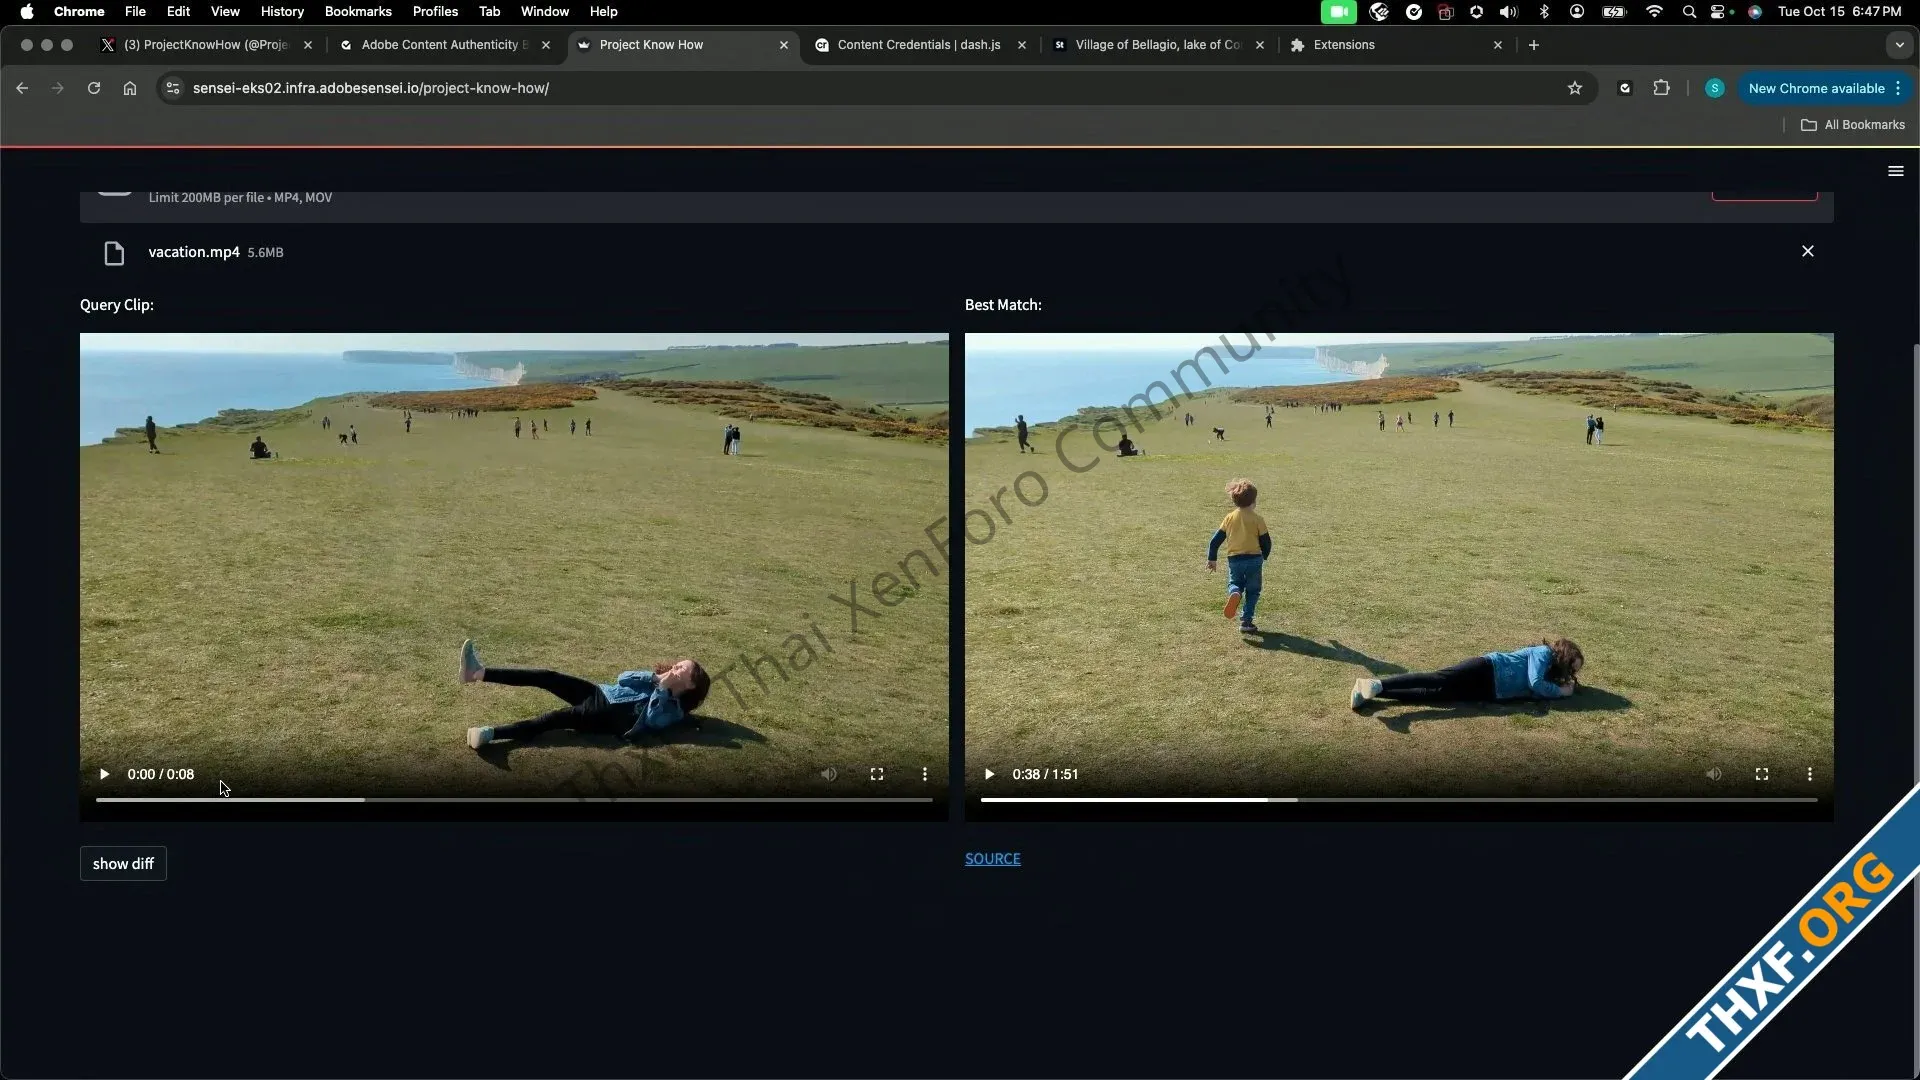Screen dimensions: 1920x1080
Task: Open the View menu
Action: (225, 11)
